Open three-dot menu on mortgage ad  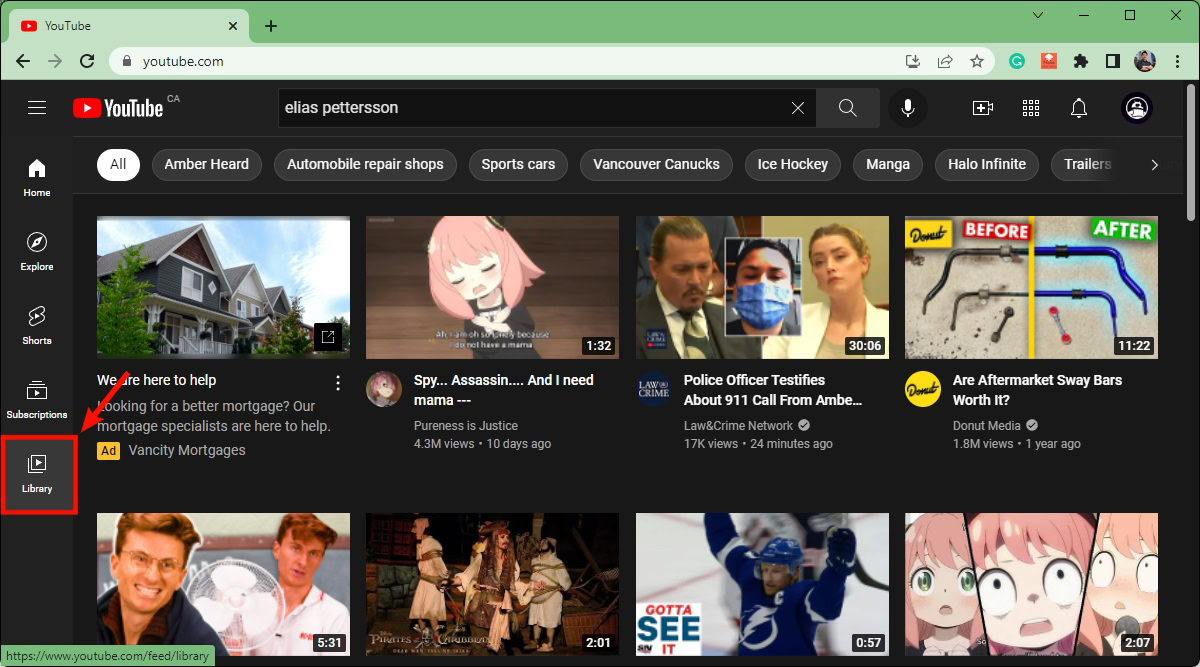[x=338, y=383]
